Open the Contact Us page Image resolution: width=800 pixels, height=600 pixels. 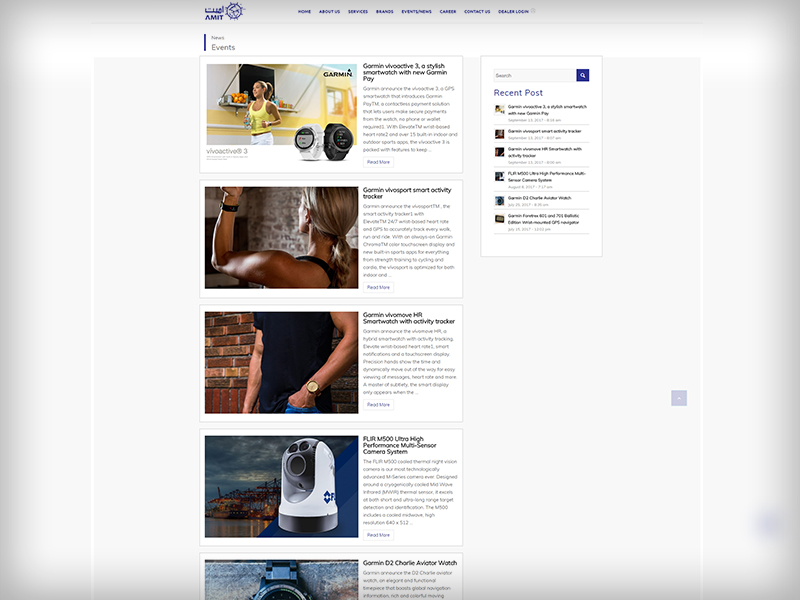(x=477, y=12)
